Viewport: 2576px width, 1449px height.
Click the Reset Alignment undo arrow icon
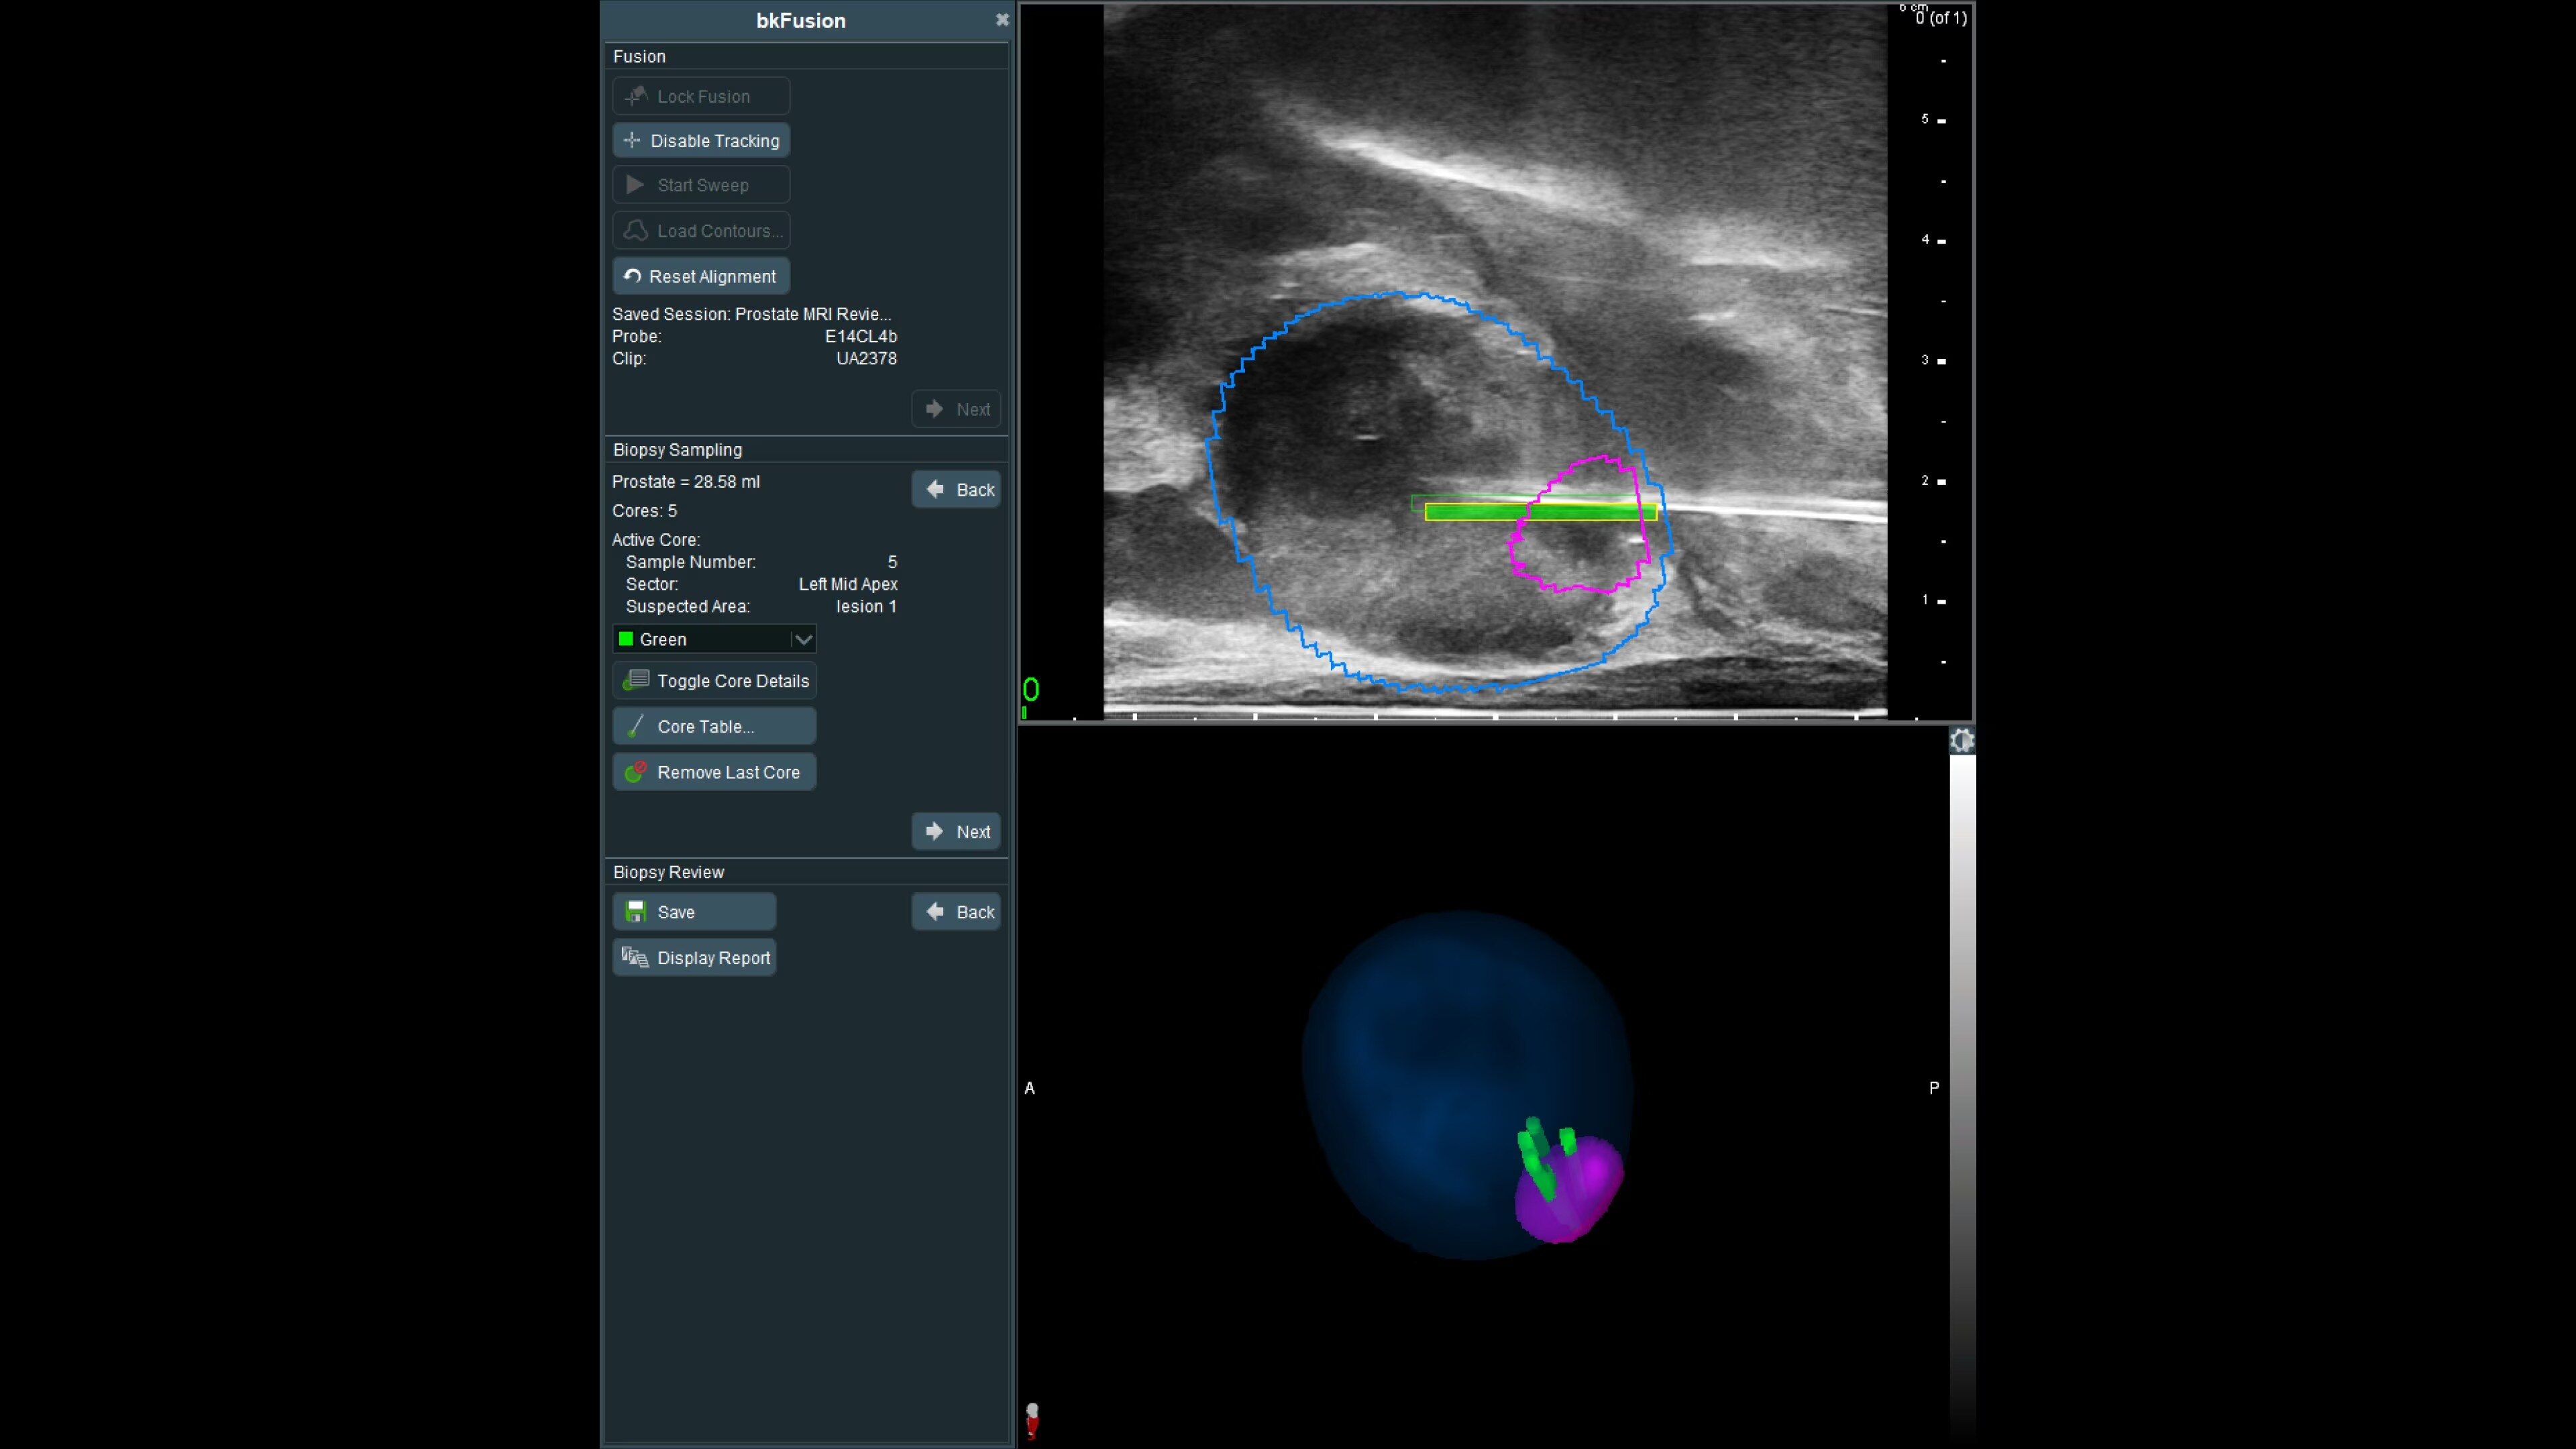pos(632,276)
